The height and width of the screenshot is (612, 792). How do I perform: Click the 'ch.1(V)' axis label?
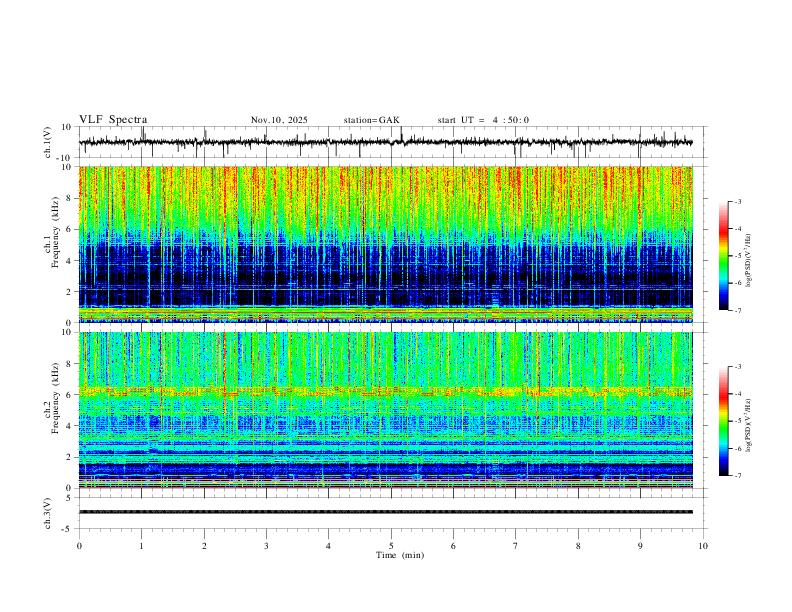click(x=47, y=142)
